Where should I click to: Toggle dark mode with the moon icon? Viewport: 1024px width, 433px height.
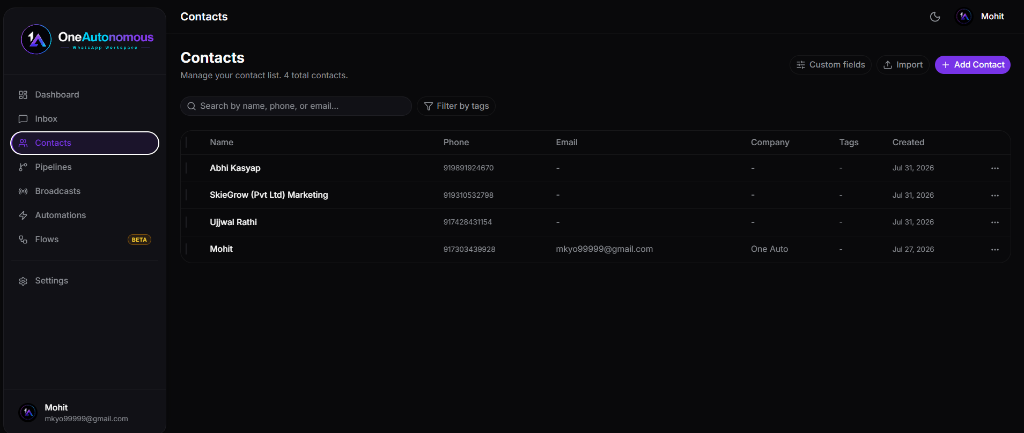[x=935, y=17]
